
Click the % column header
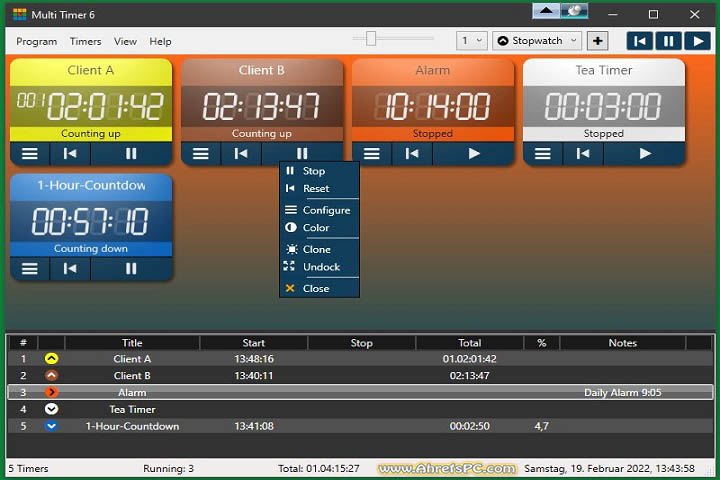tap(542, 343)
